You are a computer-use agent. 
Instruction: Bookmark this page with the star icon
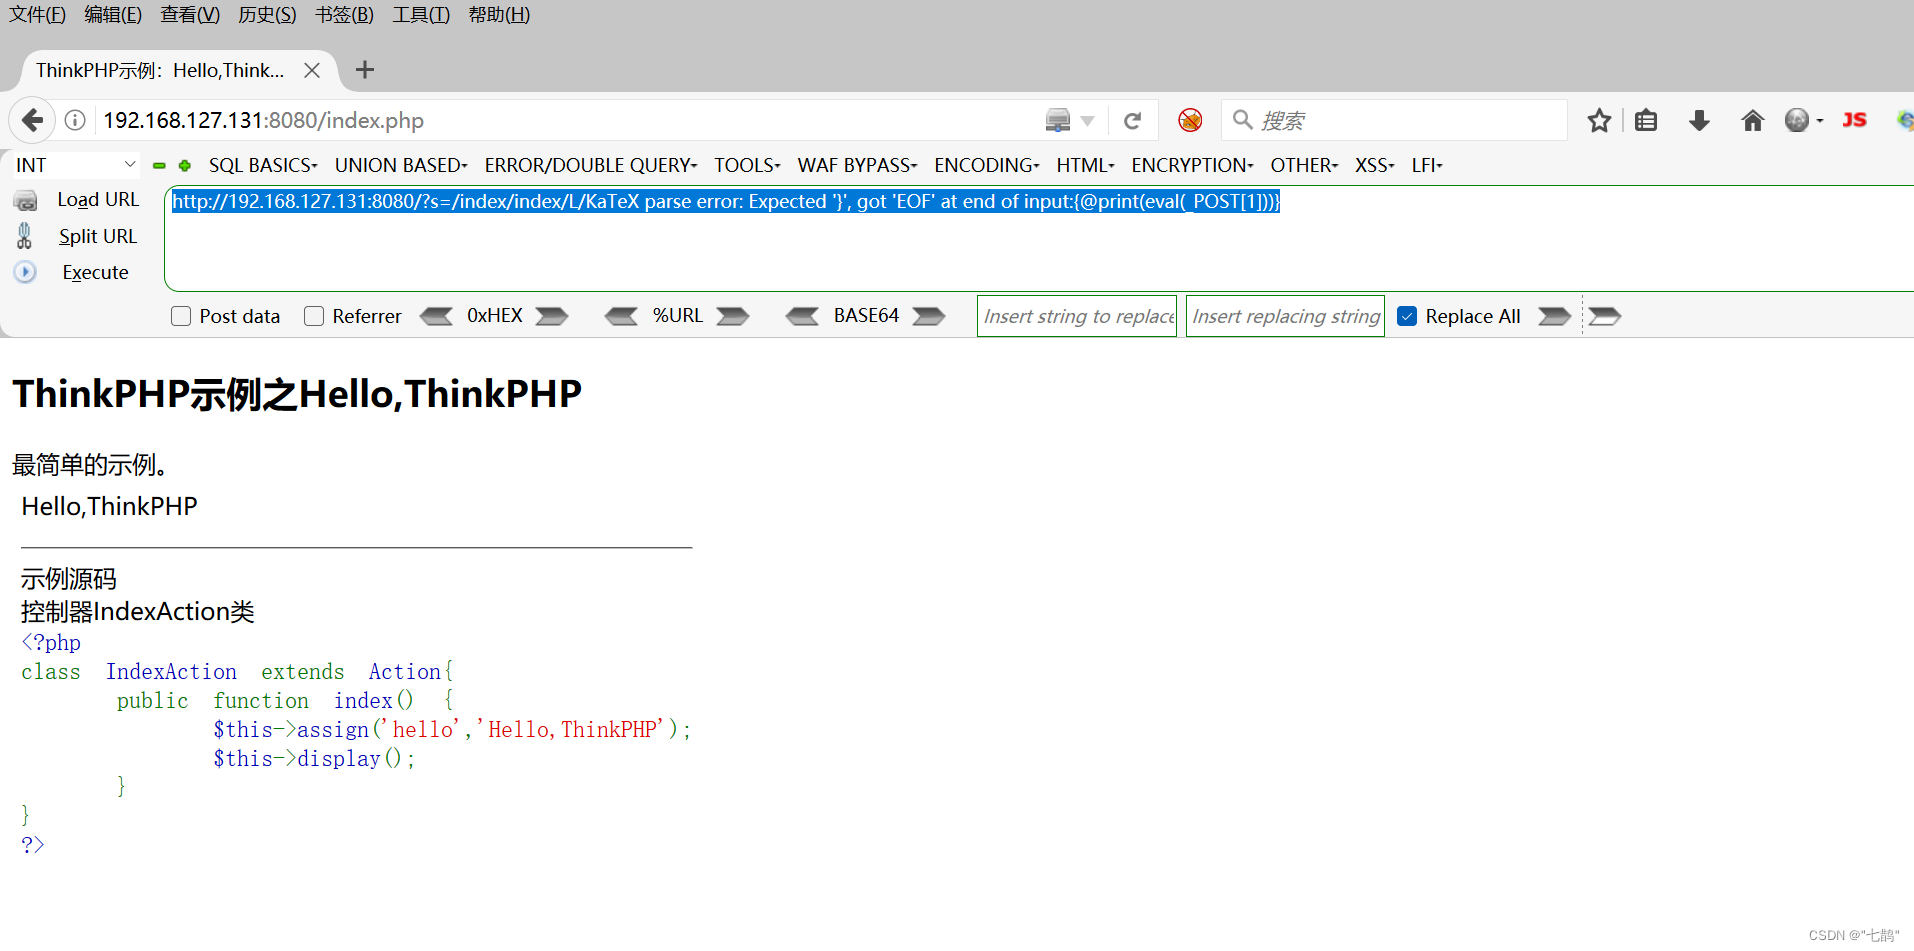(1599, 121)
